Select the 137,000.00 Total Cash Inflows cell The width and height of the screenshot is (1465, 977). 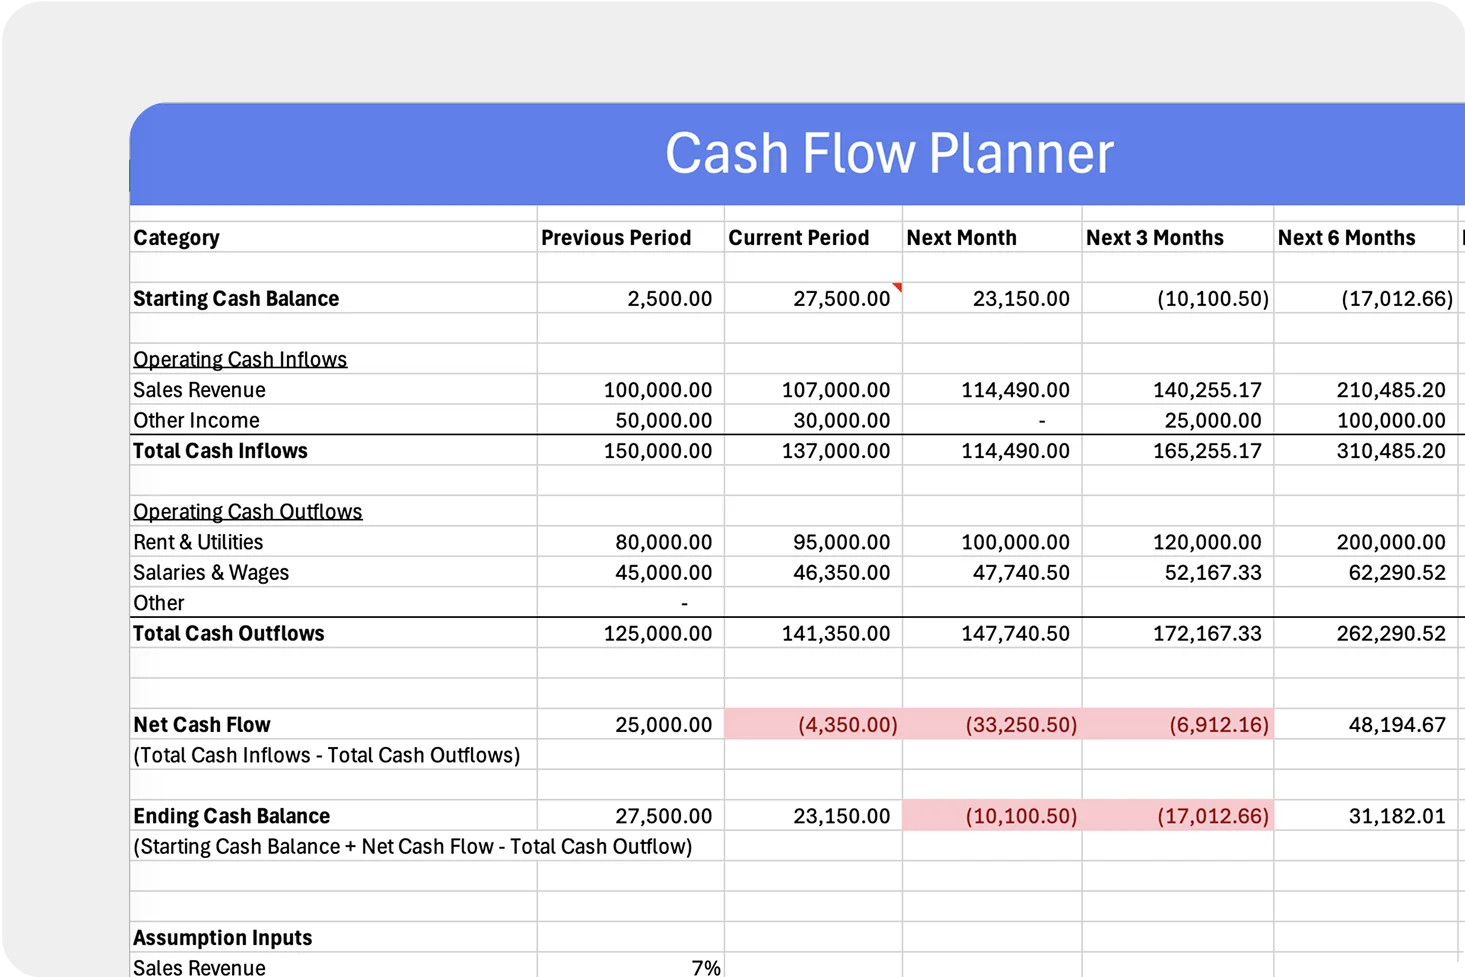813,451
